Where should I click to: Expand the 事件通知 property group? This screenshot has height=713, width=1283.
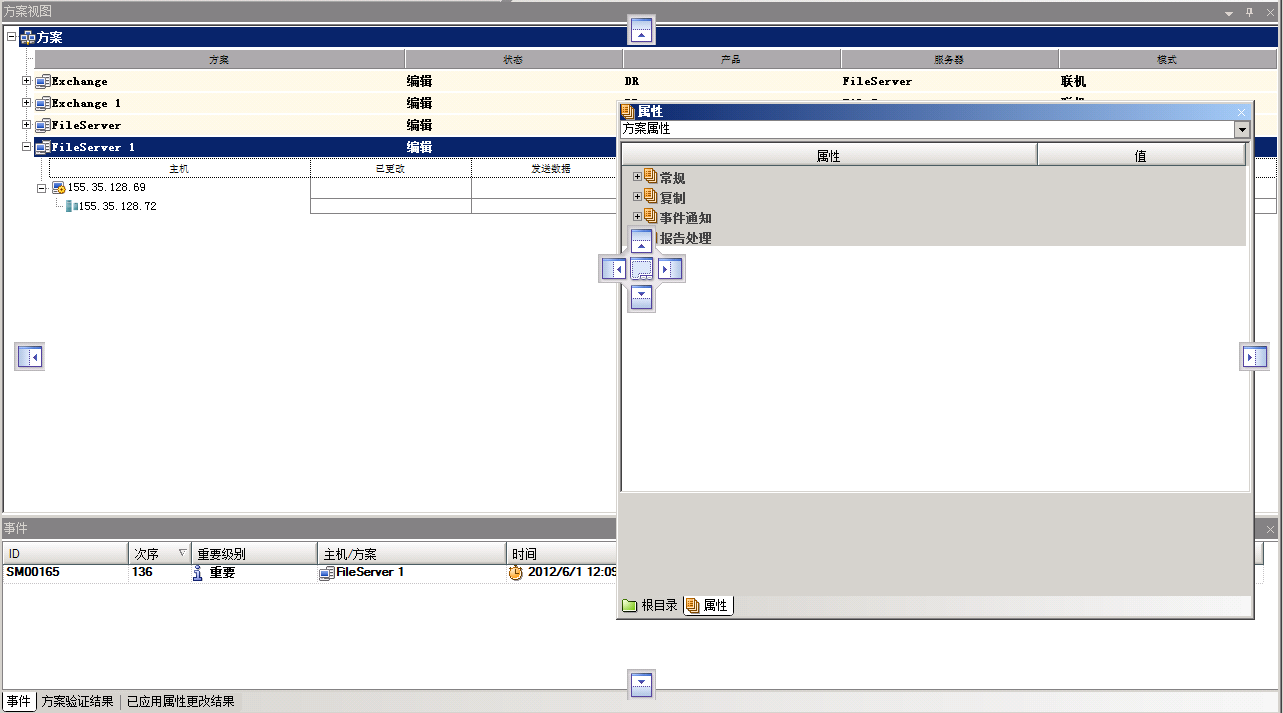point(637,217)
